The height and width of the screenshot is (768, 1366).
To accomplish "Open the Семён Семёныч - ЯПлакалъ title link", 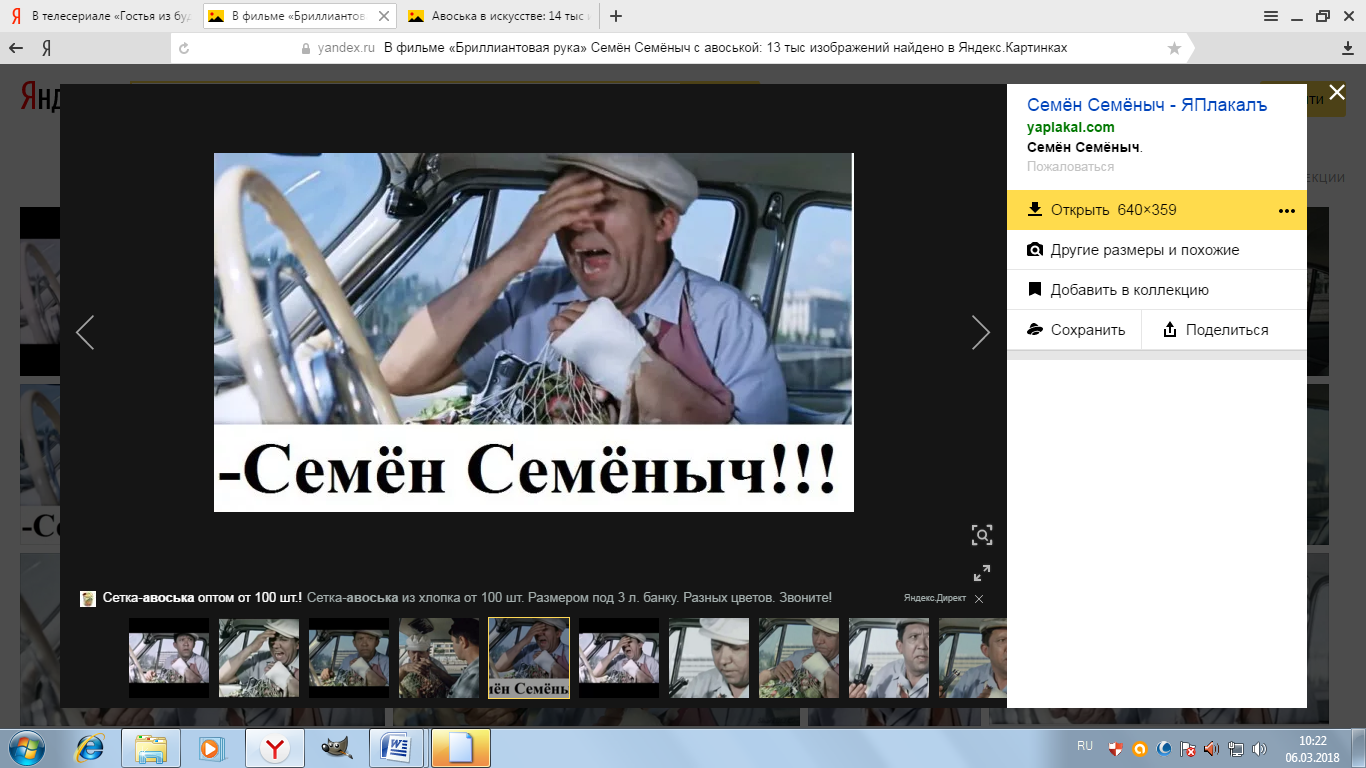I will coord(1147,105).
